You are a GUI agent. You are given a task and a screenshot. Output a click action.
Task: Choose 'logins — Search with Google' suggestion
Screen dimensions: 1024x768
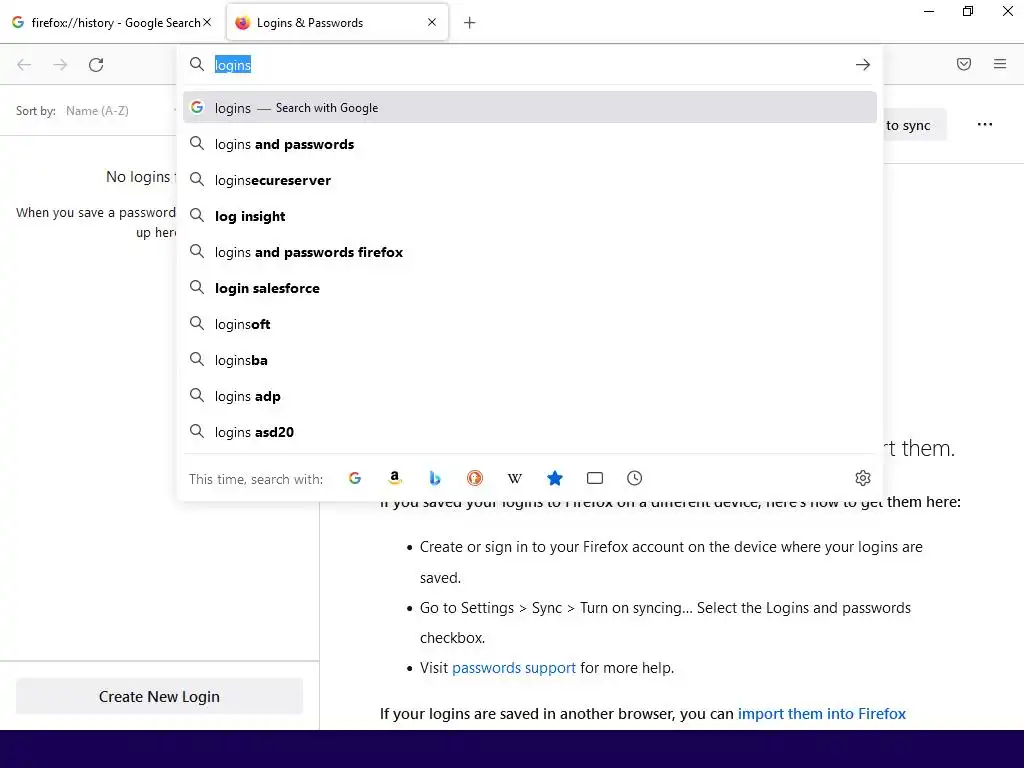(530, 108)
